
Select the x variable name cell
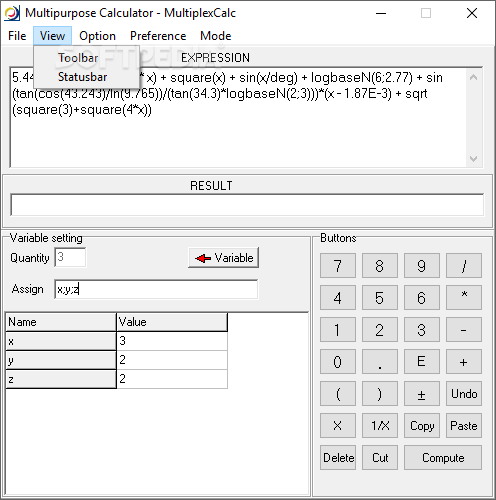point(61,341)
